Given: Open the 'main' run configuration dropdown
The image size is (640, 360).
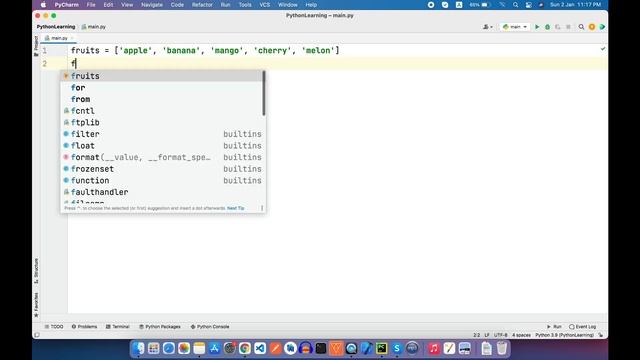Looking at the screenshot, I should click(515, 27).
